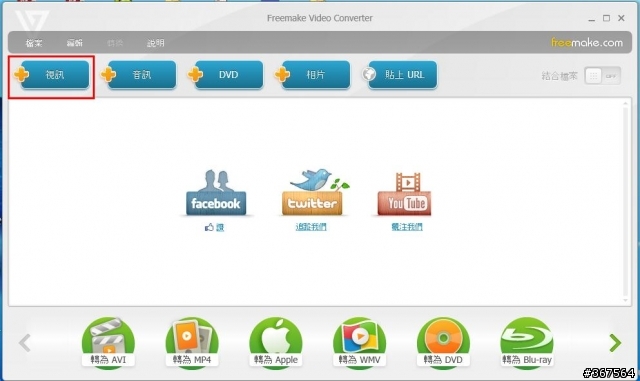Viewport: 640px width, 381px height.
Task: Select the 轉為 DVD output icon
Action: coord(443,343)
